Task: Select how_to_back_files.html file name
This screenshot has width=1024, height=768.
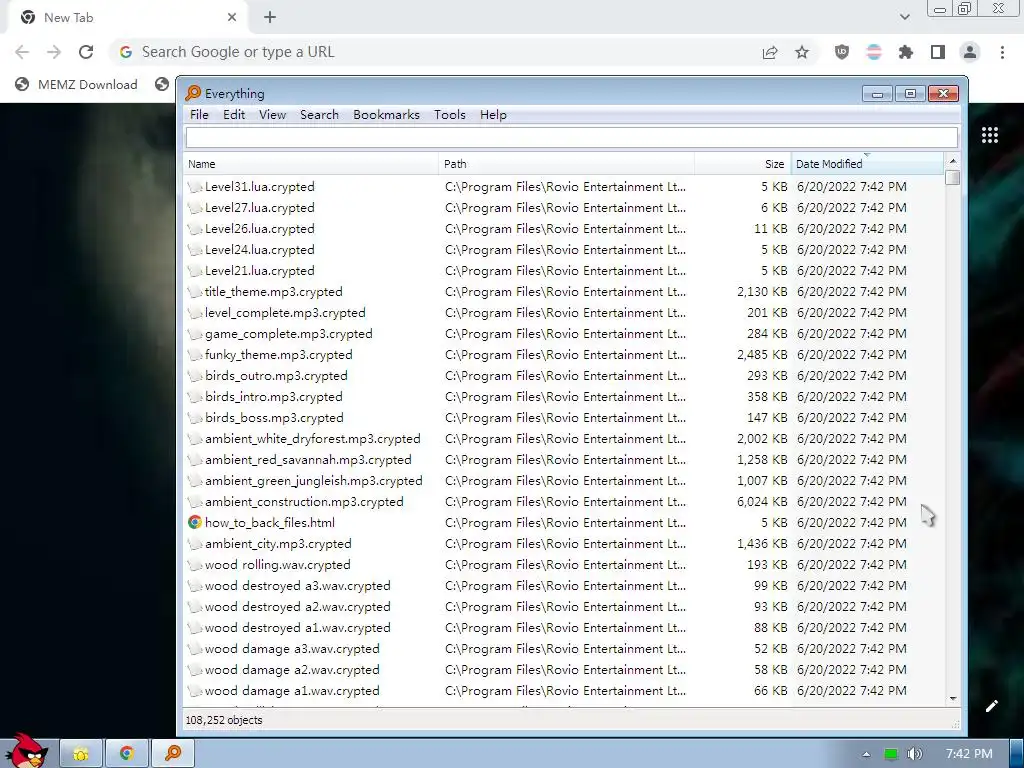Action: click(270, 522)
